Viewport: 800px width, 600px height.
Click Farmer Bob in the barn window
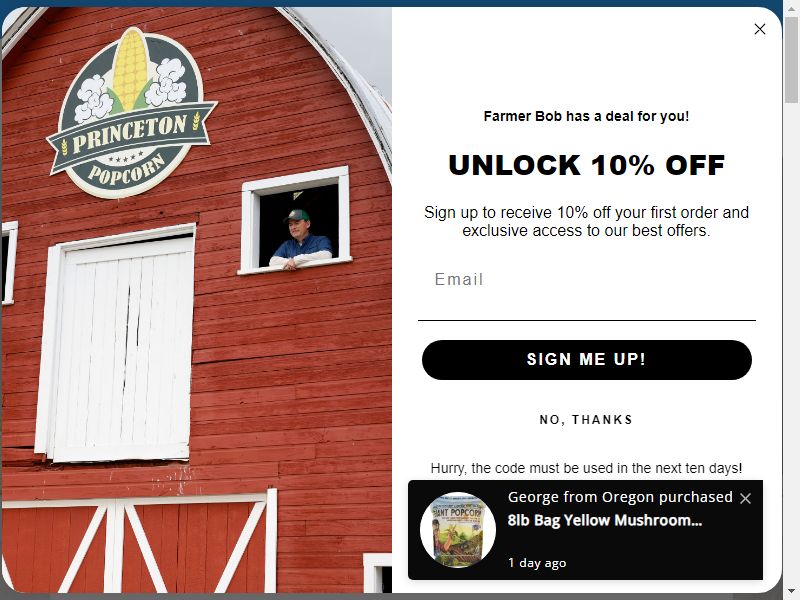coord(301,239)
